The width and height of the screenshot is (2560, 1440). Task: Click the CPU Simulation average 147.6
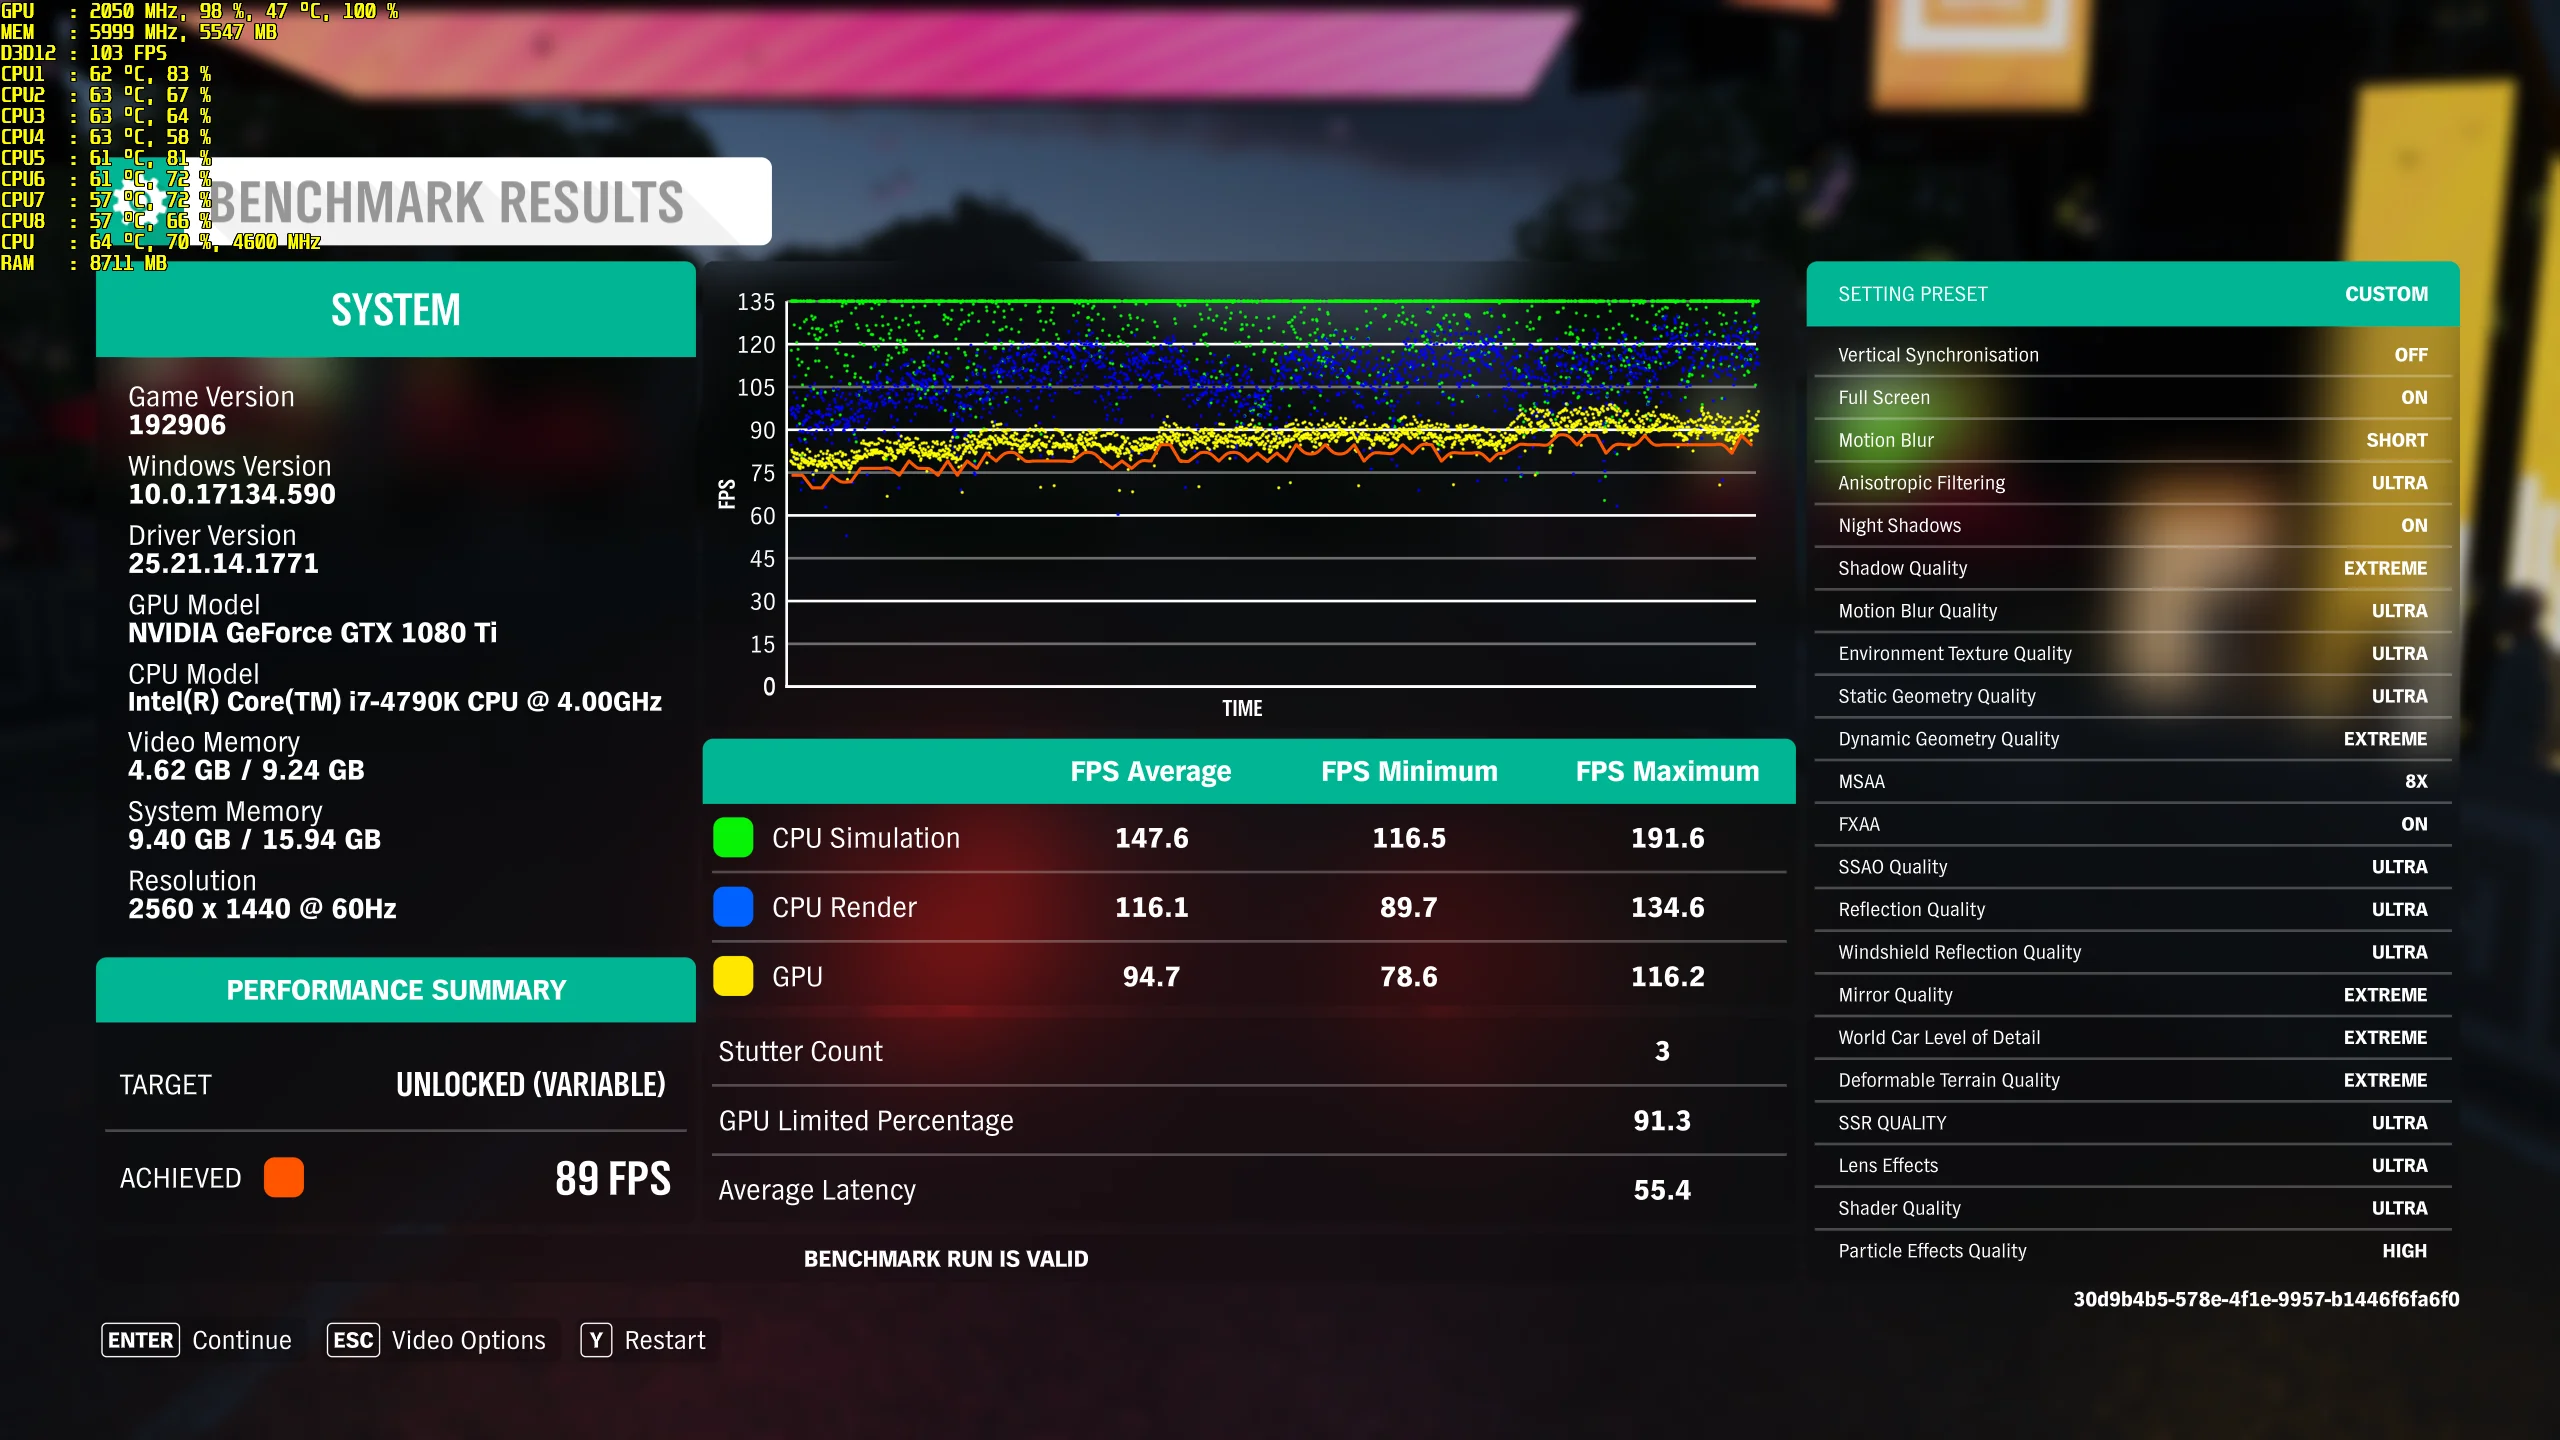point(1152,838)
